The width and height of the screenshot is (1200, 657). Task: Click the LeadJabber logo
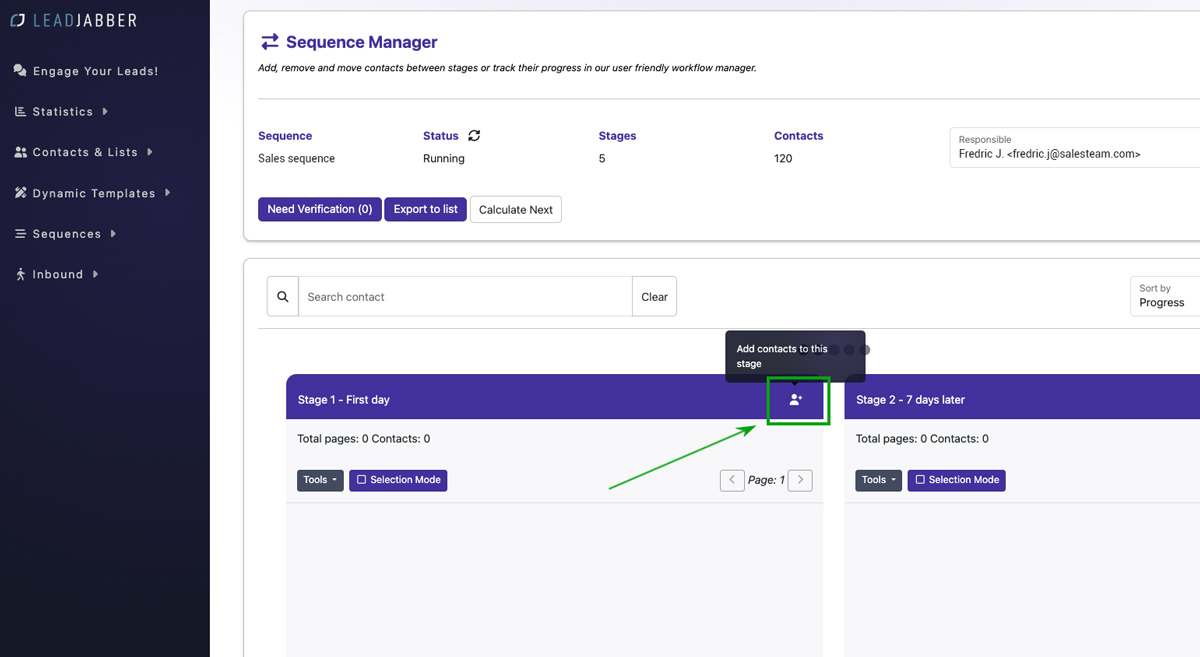pyautogui.click(x=74, y=20)
